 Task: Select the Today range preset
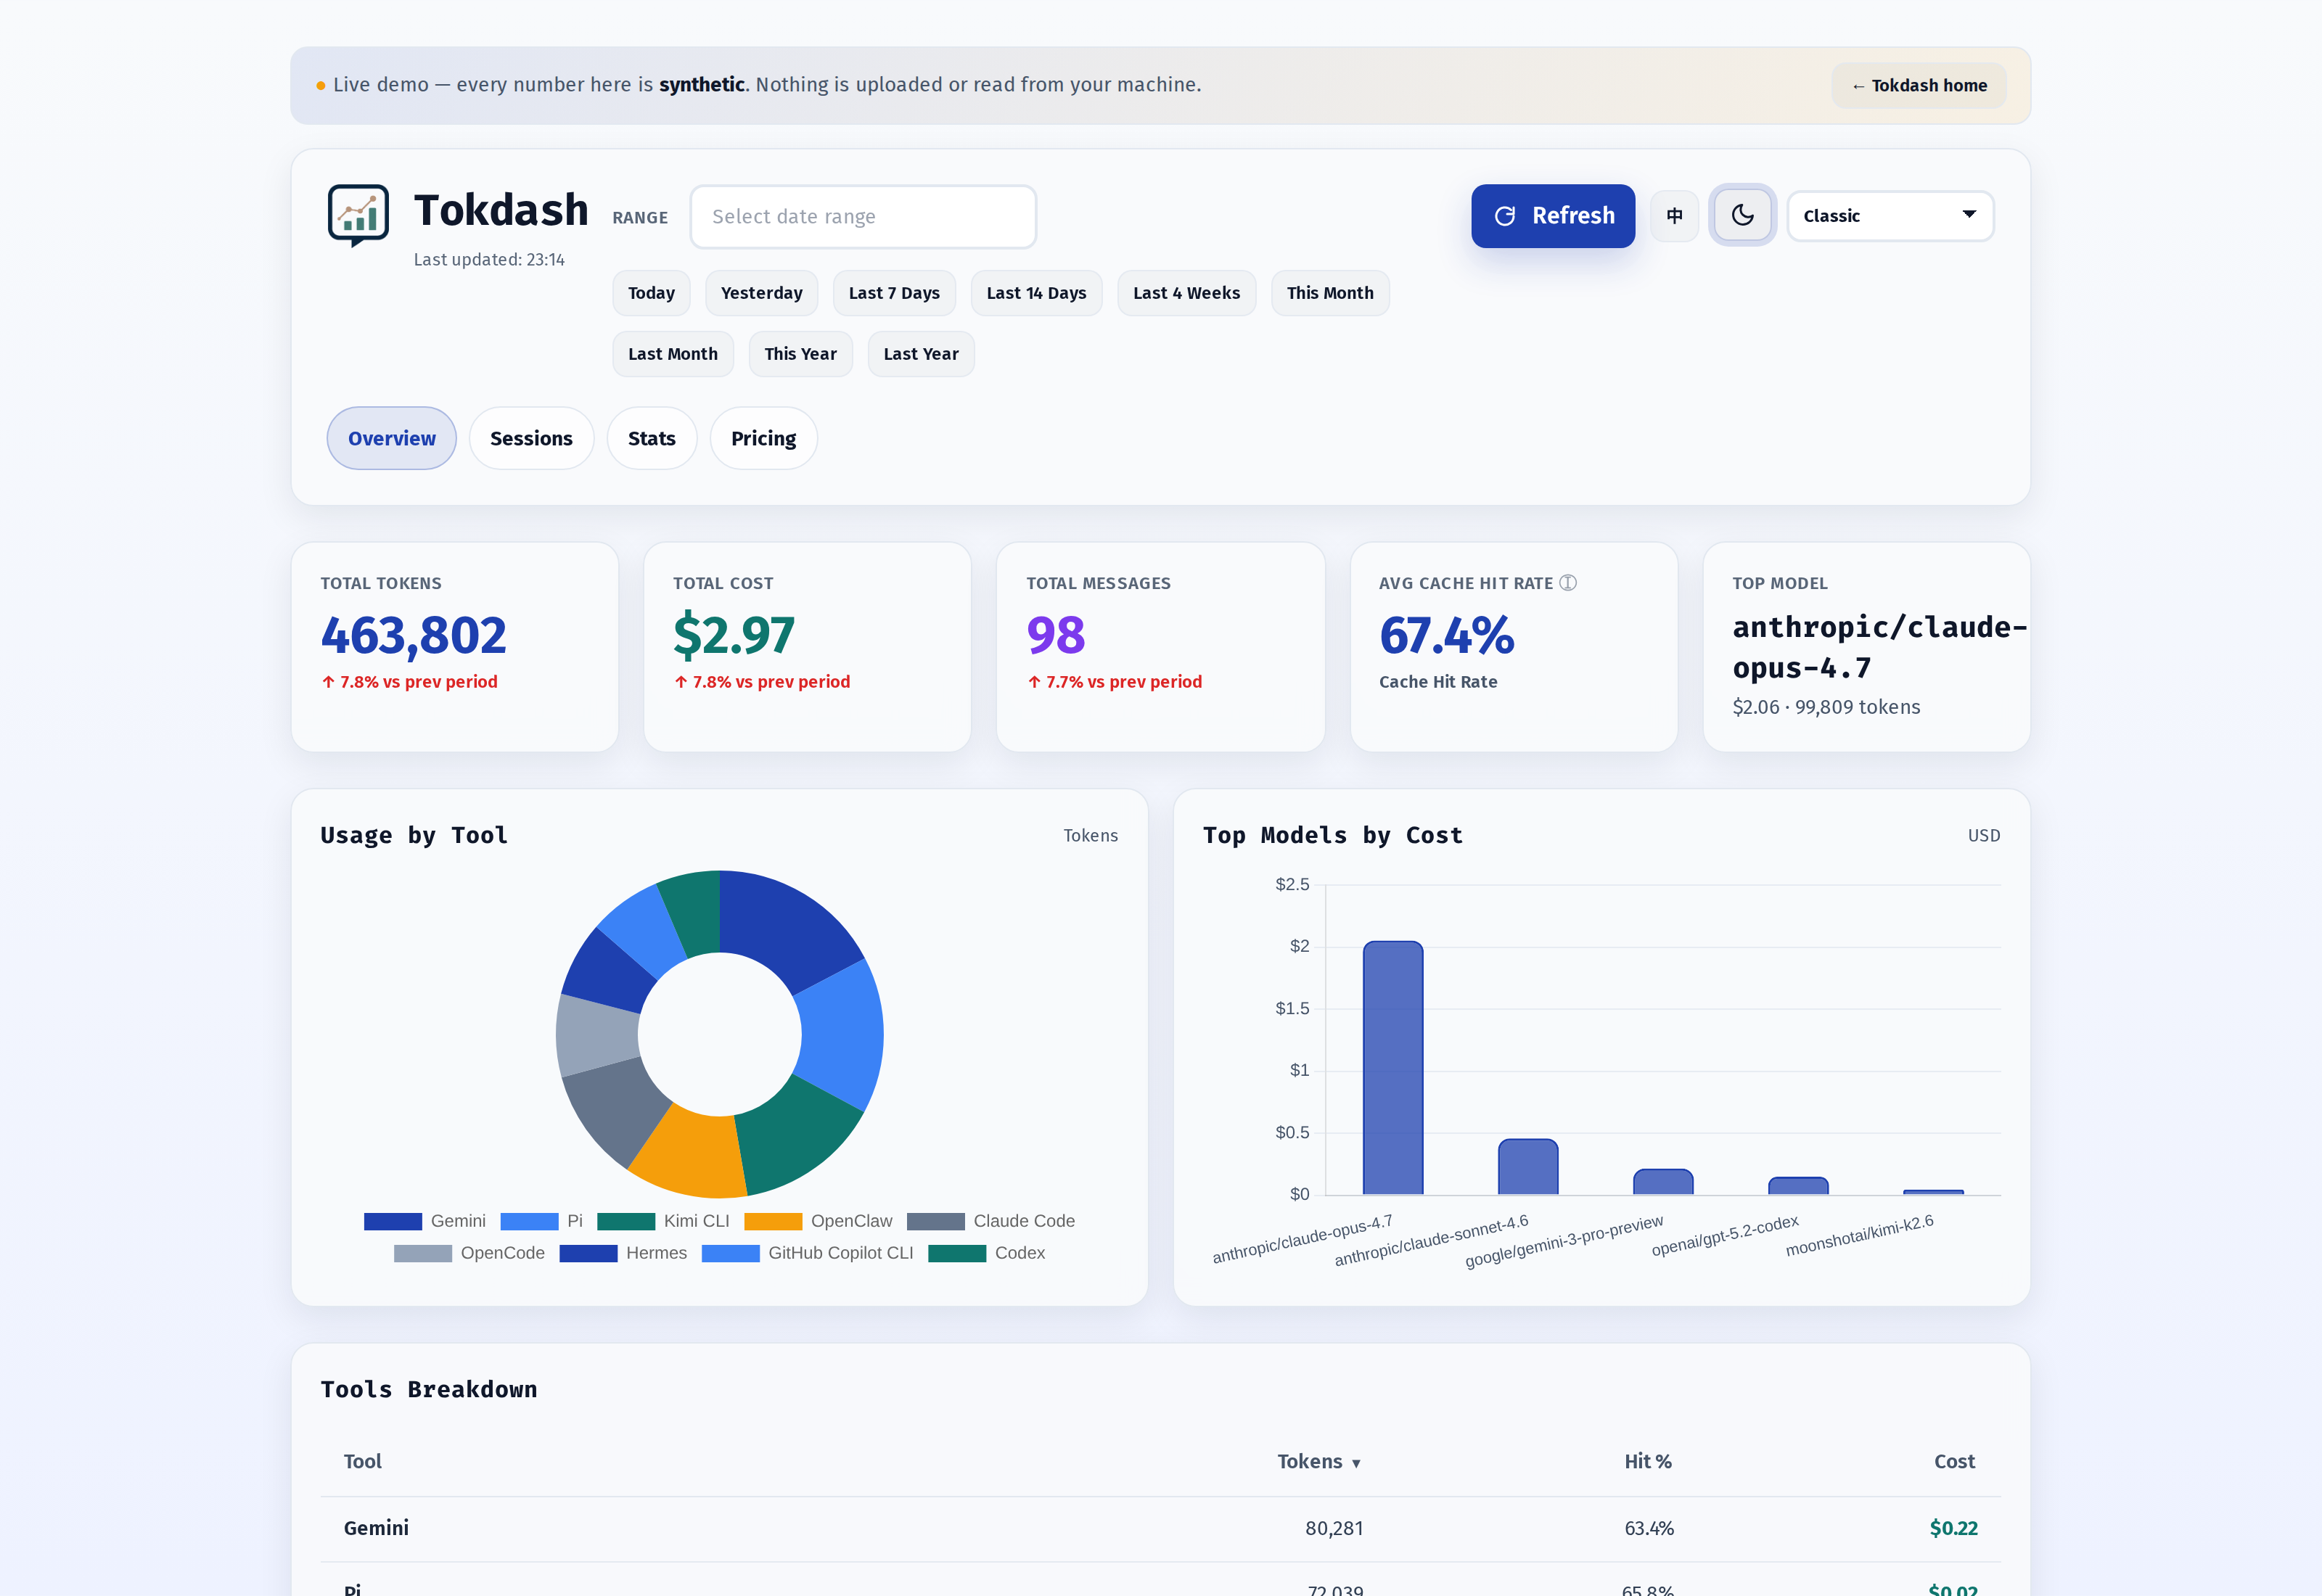651,293
